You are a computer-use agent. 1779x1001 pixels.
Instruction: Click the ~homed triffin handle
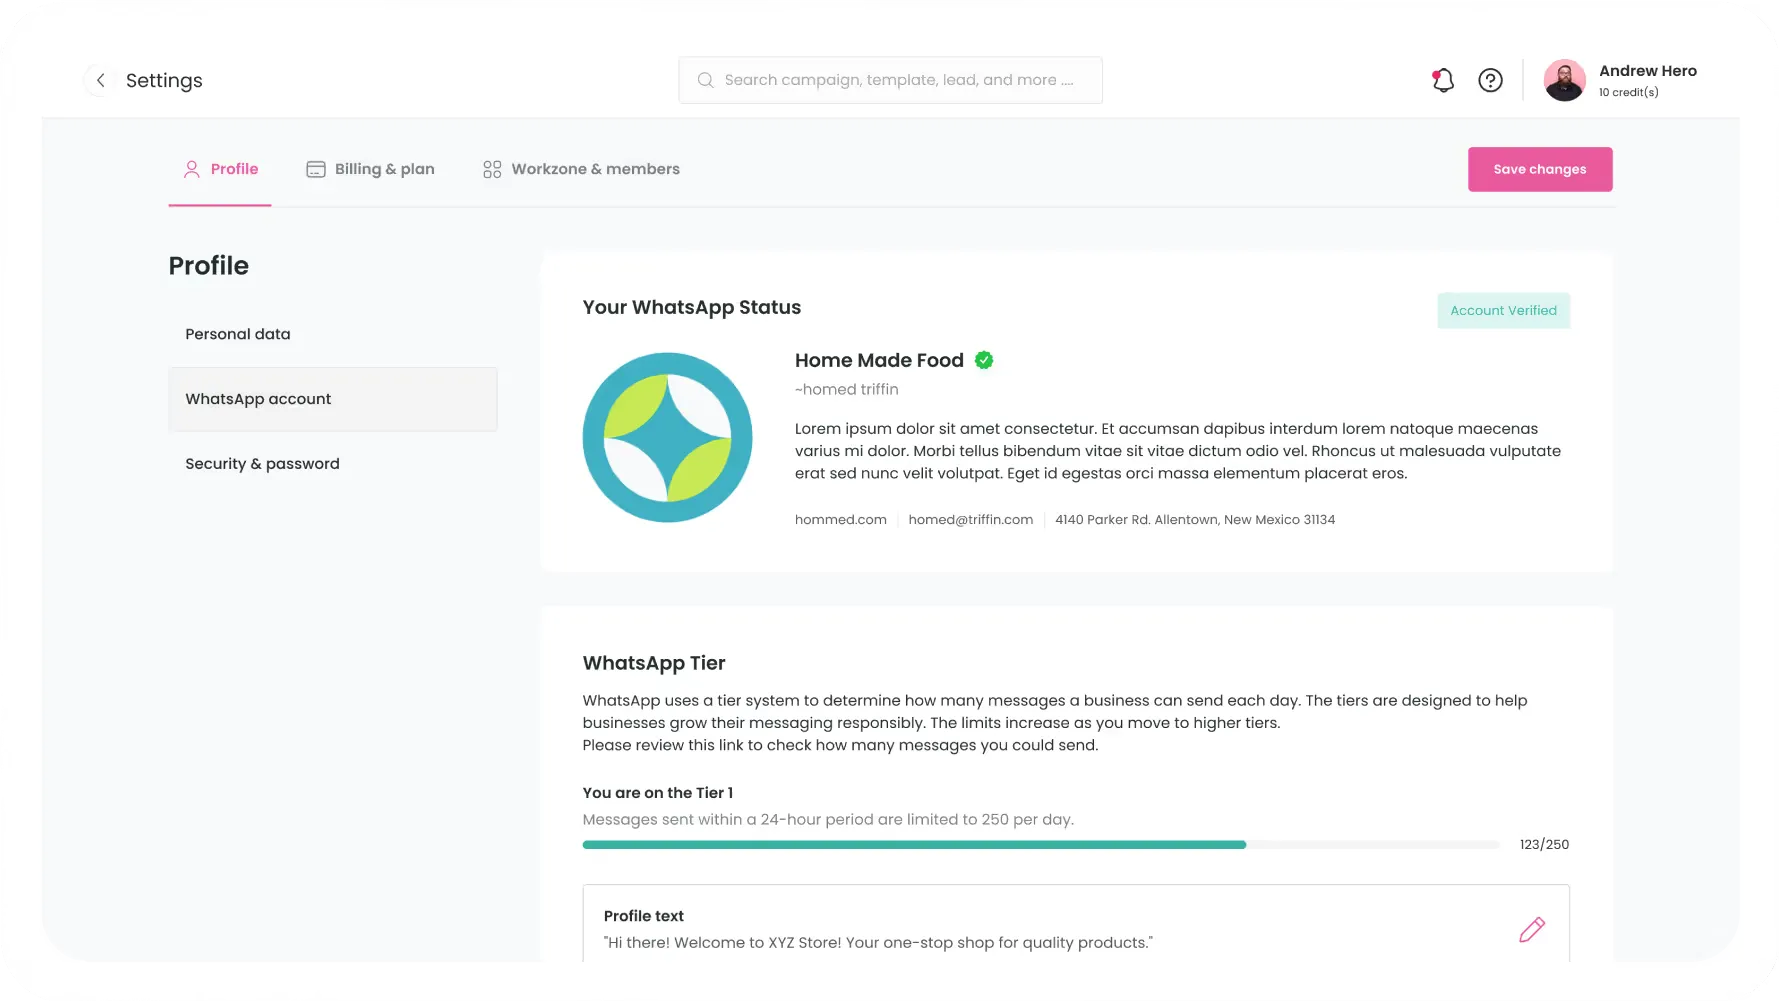click(x=846, y=390)
